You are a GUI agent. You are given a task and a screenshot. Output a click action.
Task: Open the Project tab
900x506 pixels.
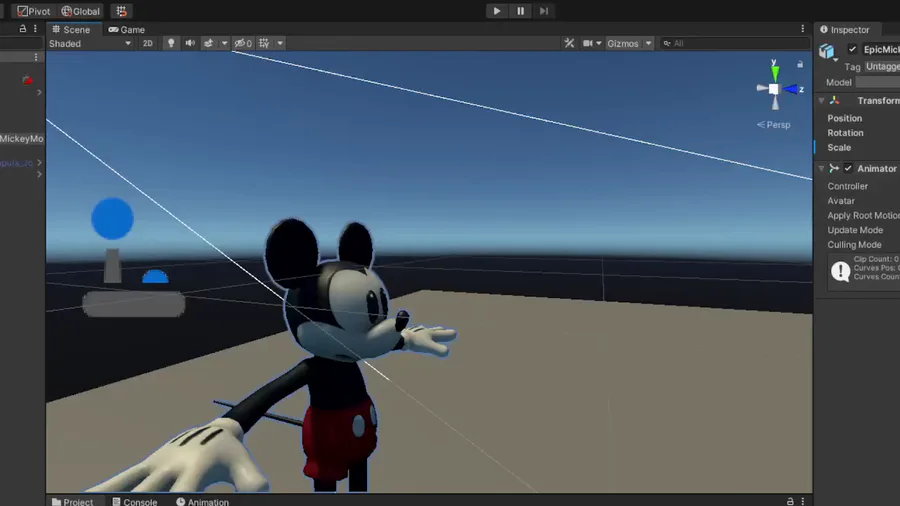coord(72,501)
